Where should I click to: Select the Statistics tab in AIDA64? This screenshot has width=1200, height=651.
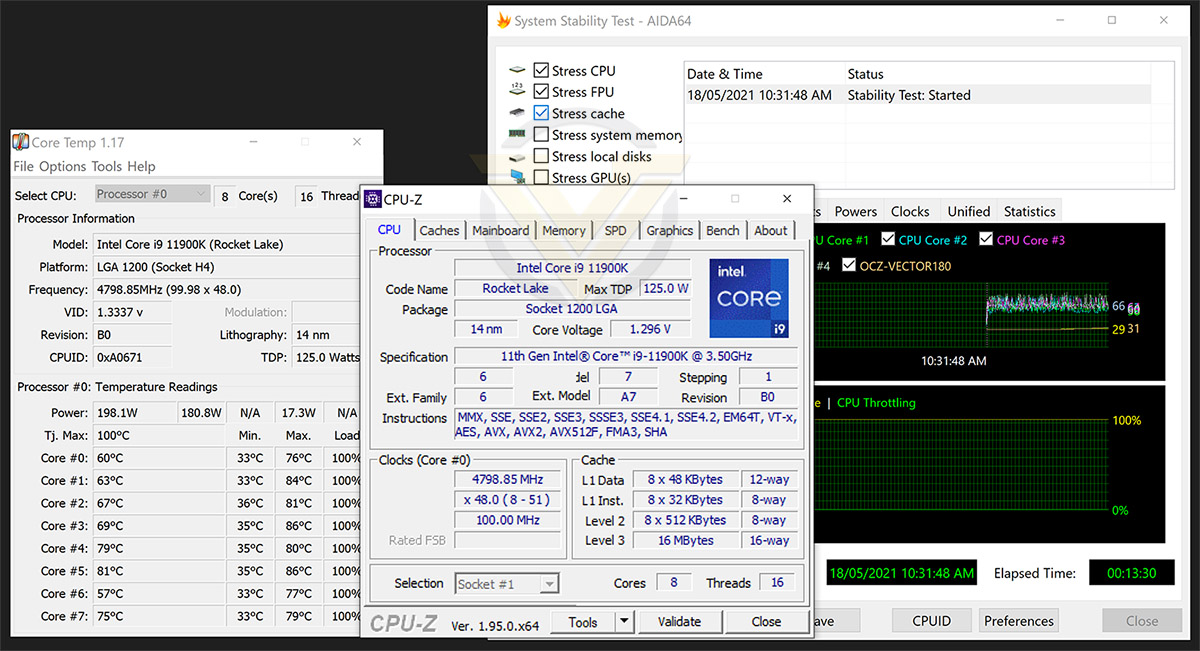point(1029,212)
